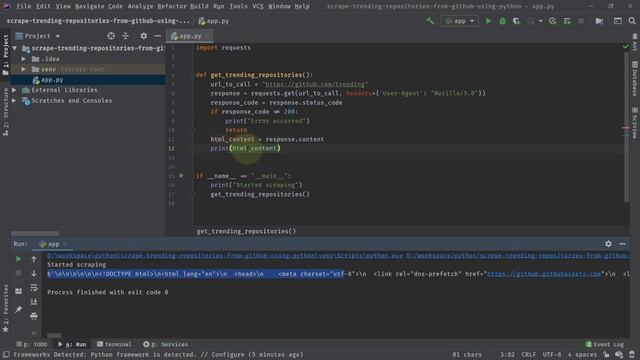Open the Run tool window button
The height and width of the screenshot is (360, 640).
(72, 344)
